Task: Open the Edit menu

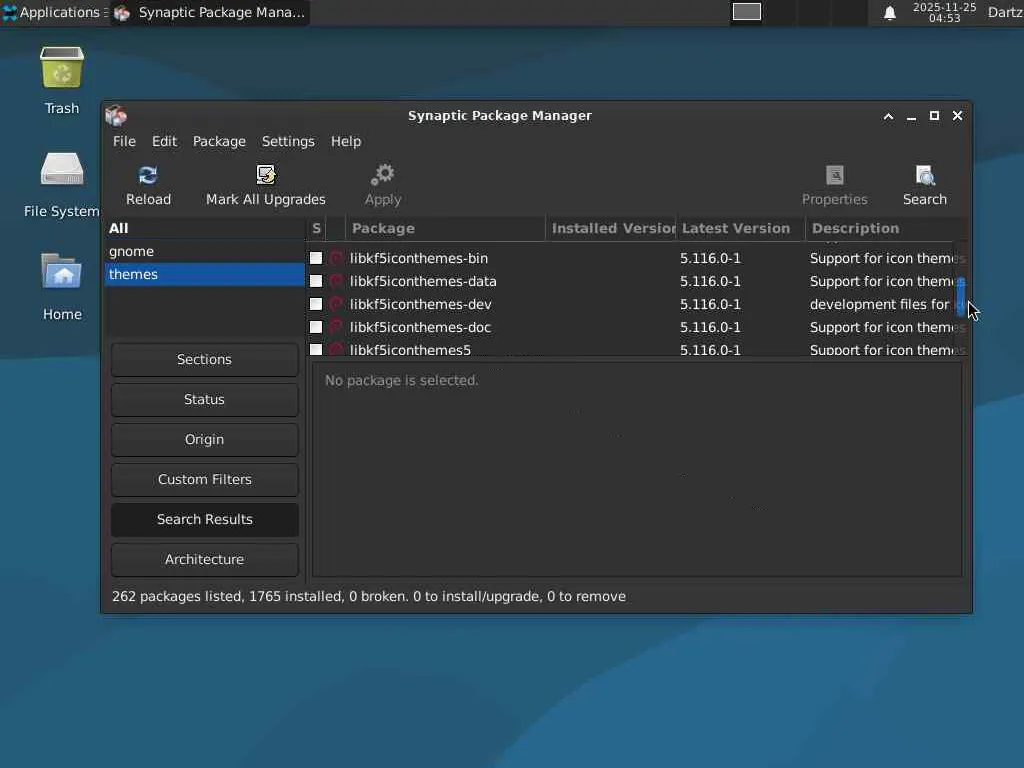Action: tap(165, 141)
